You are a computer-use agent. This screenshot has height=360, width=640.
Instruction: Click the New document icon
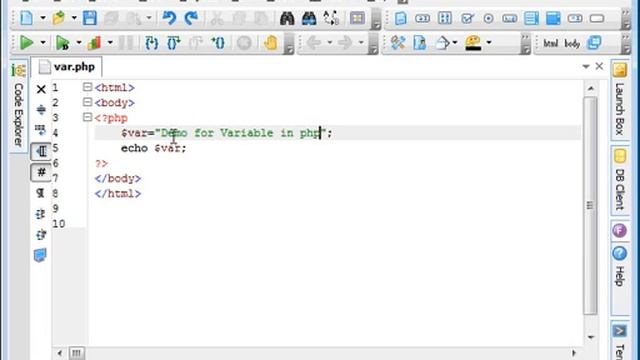[27, 18]
